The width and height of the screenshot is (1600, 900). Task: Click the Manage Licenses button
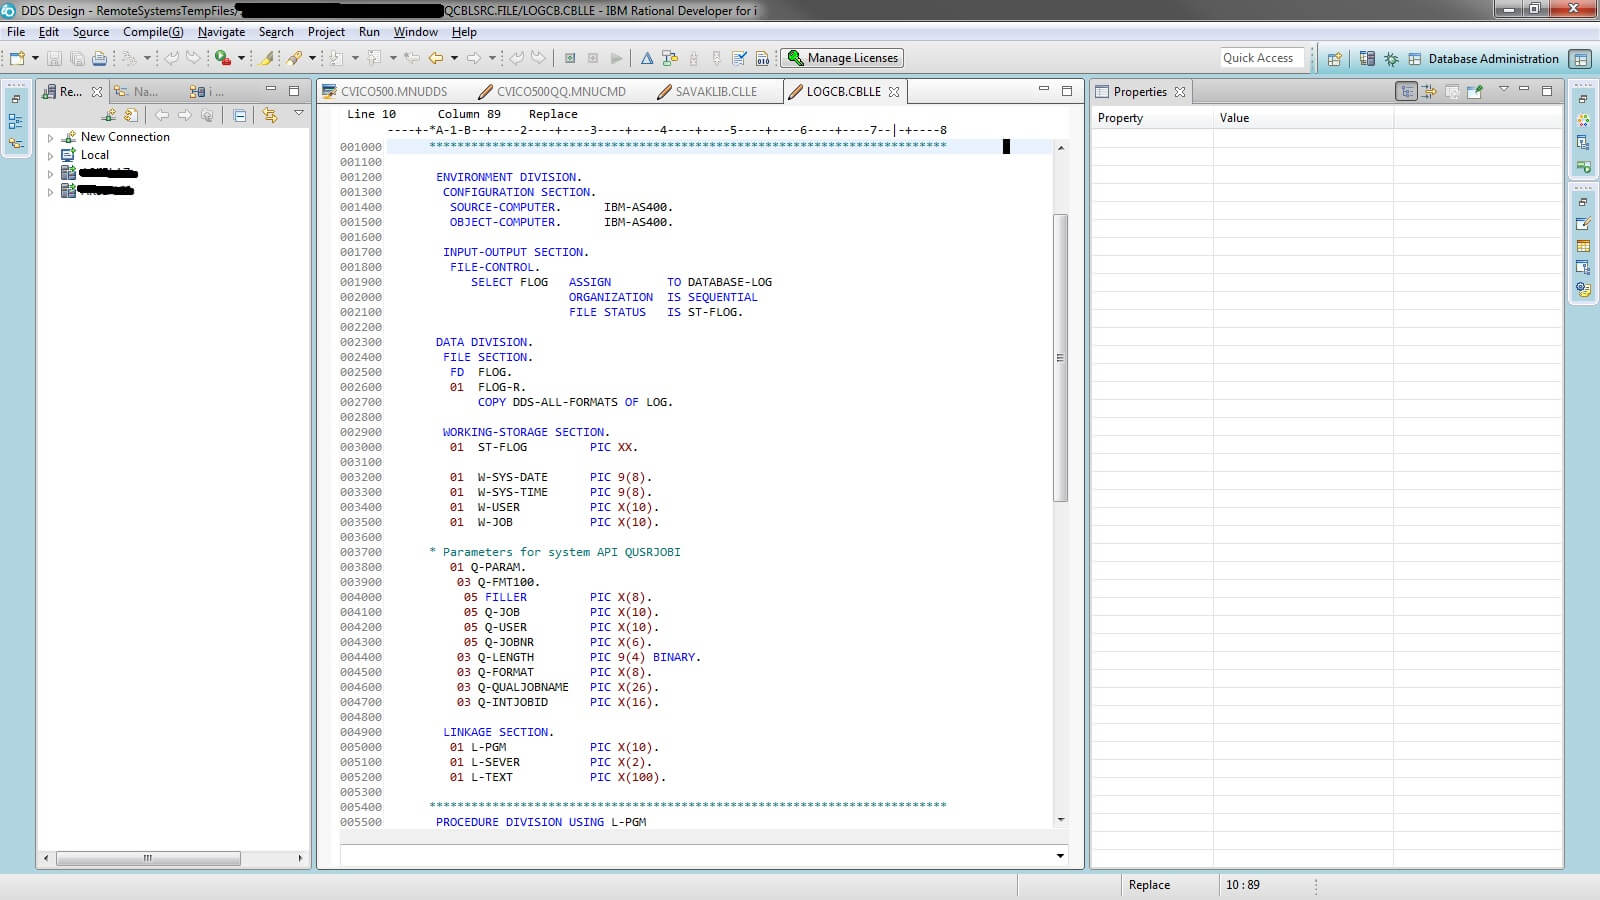[x=841, y=58]
